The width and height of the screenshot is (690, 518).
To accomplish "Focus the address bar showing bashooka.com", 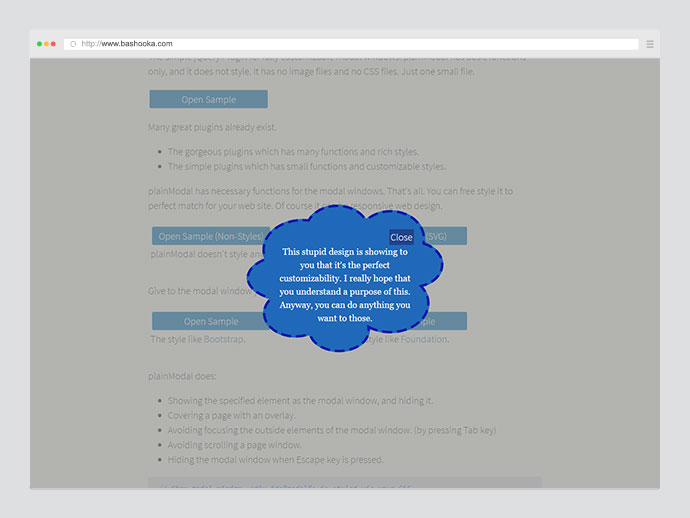I will (x=351, y=44).
